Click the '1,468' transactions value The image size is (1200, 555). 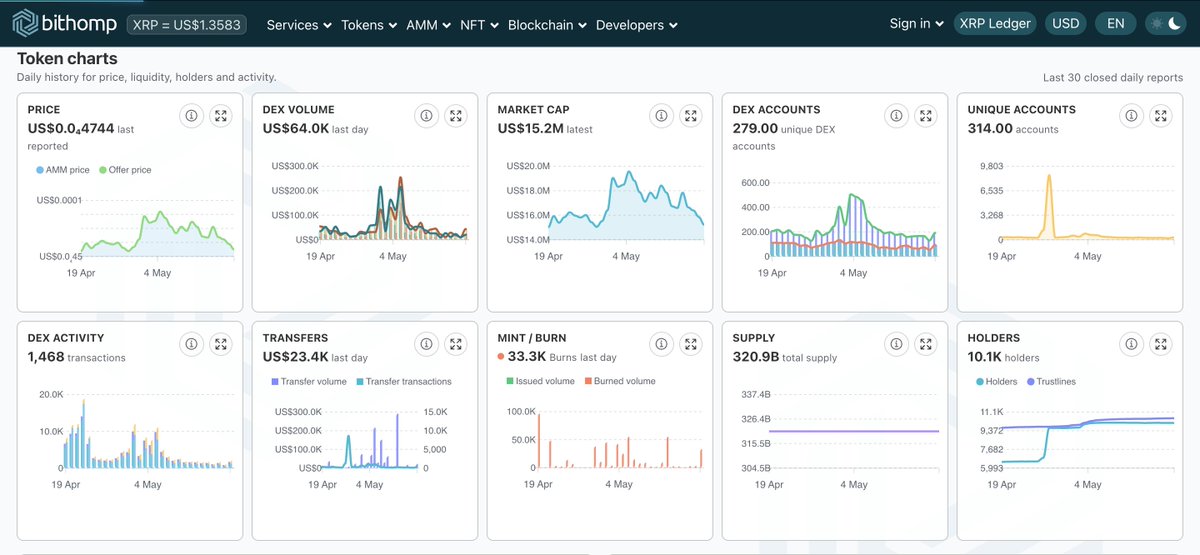(46, 356)
